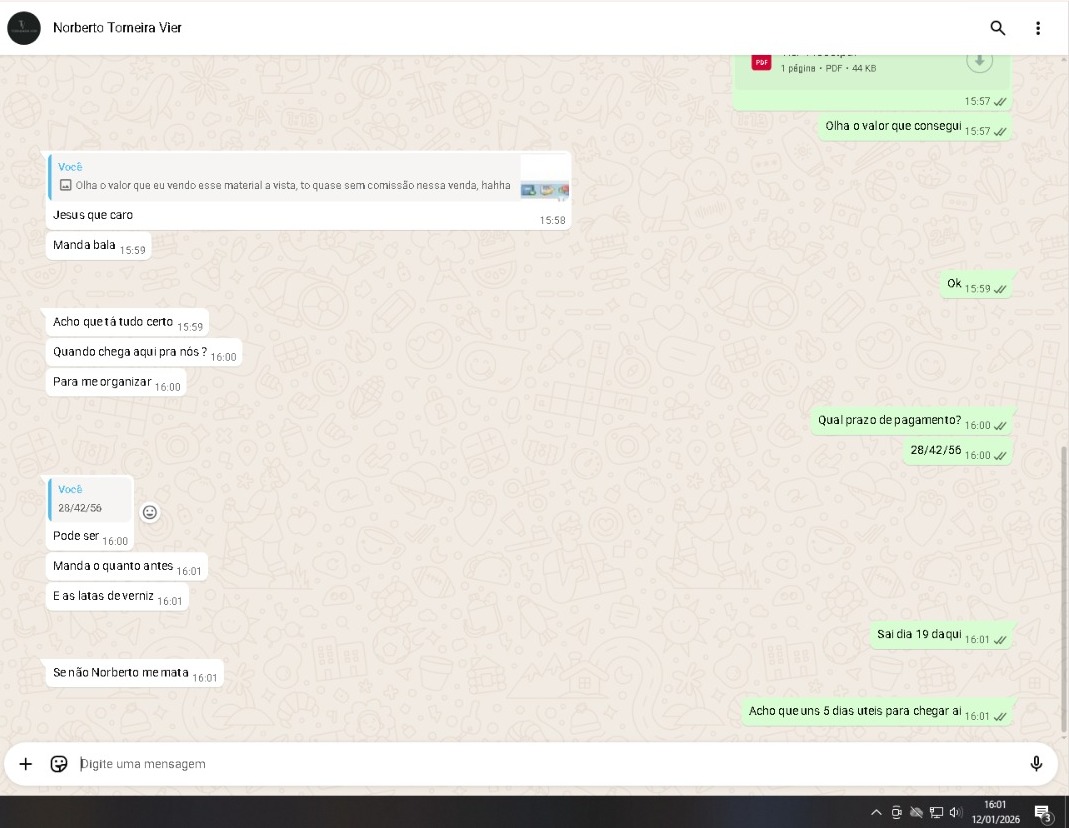The image size is (1069, 828).
Task: Open search in the conversation
Action: tap(997, 28)
